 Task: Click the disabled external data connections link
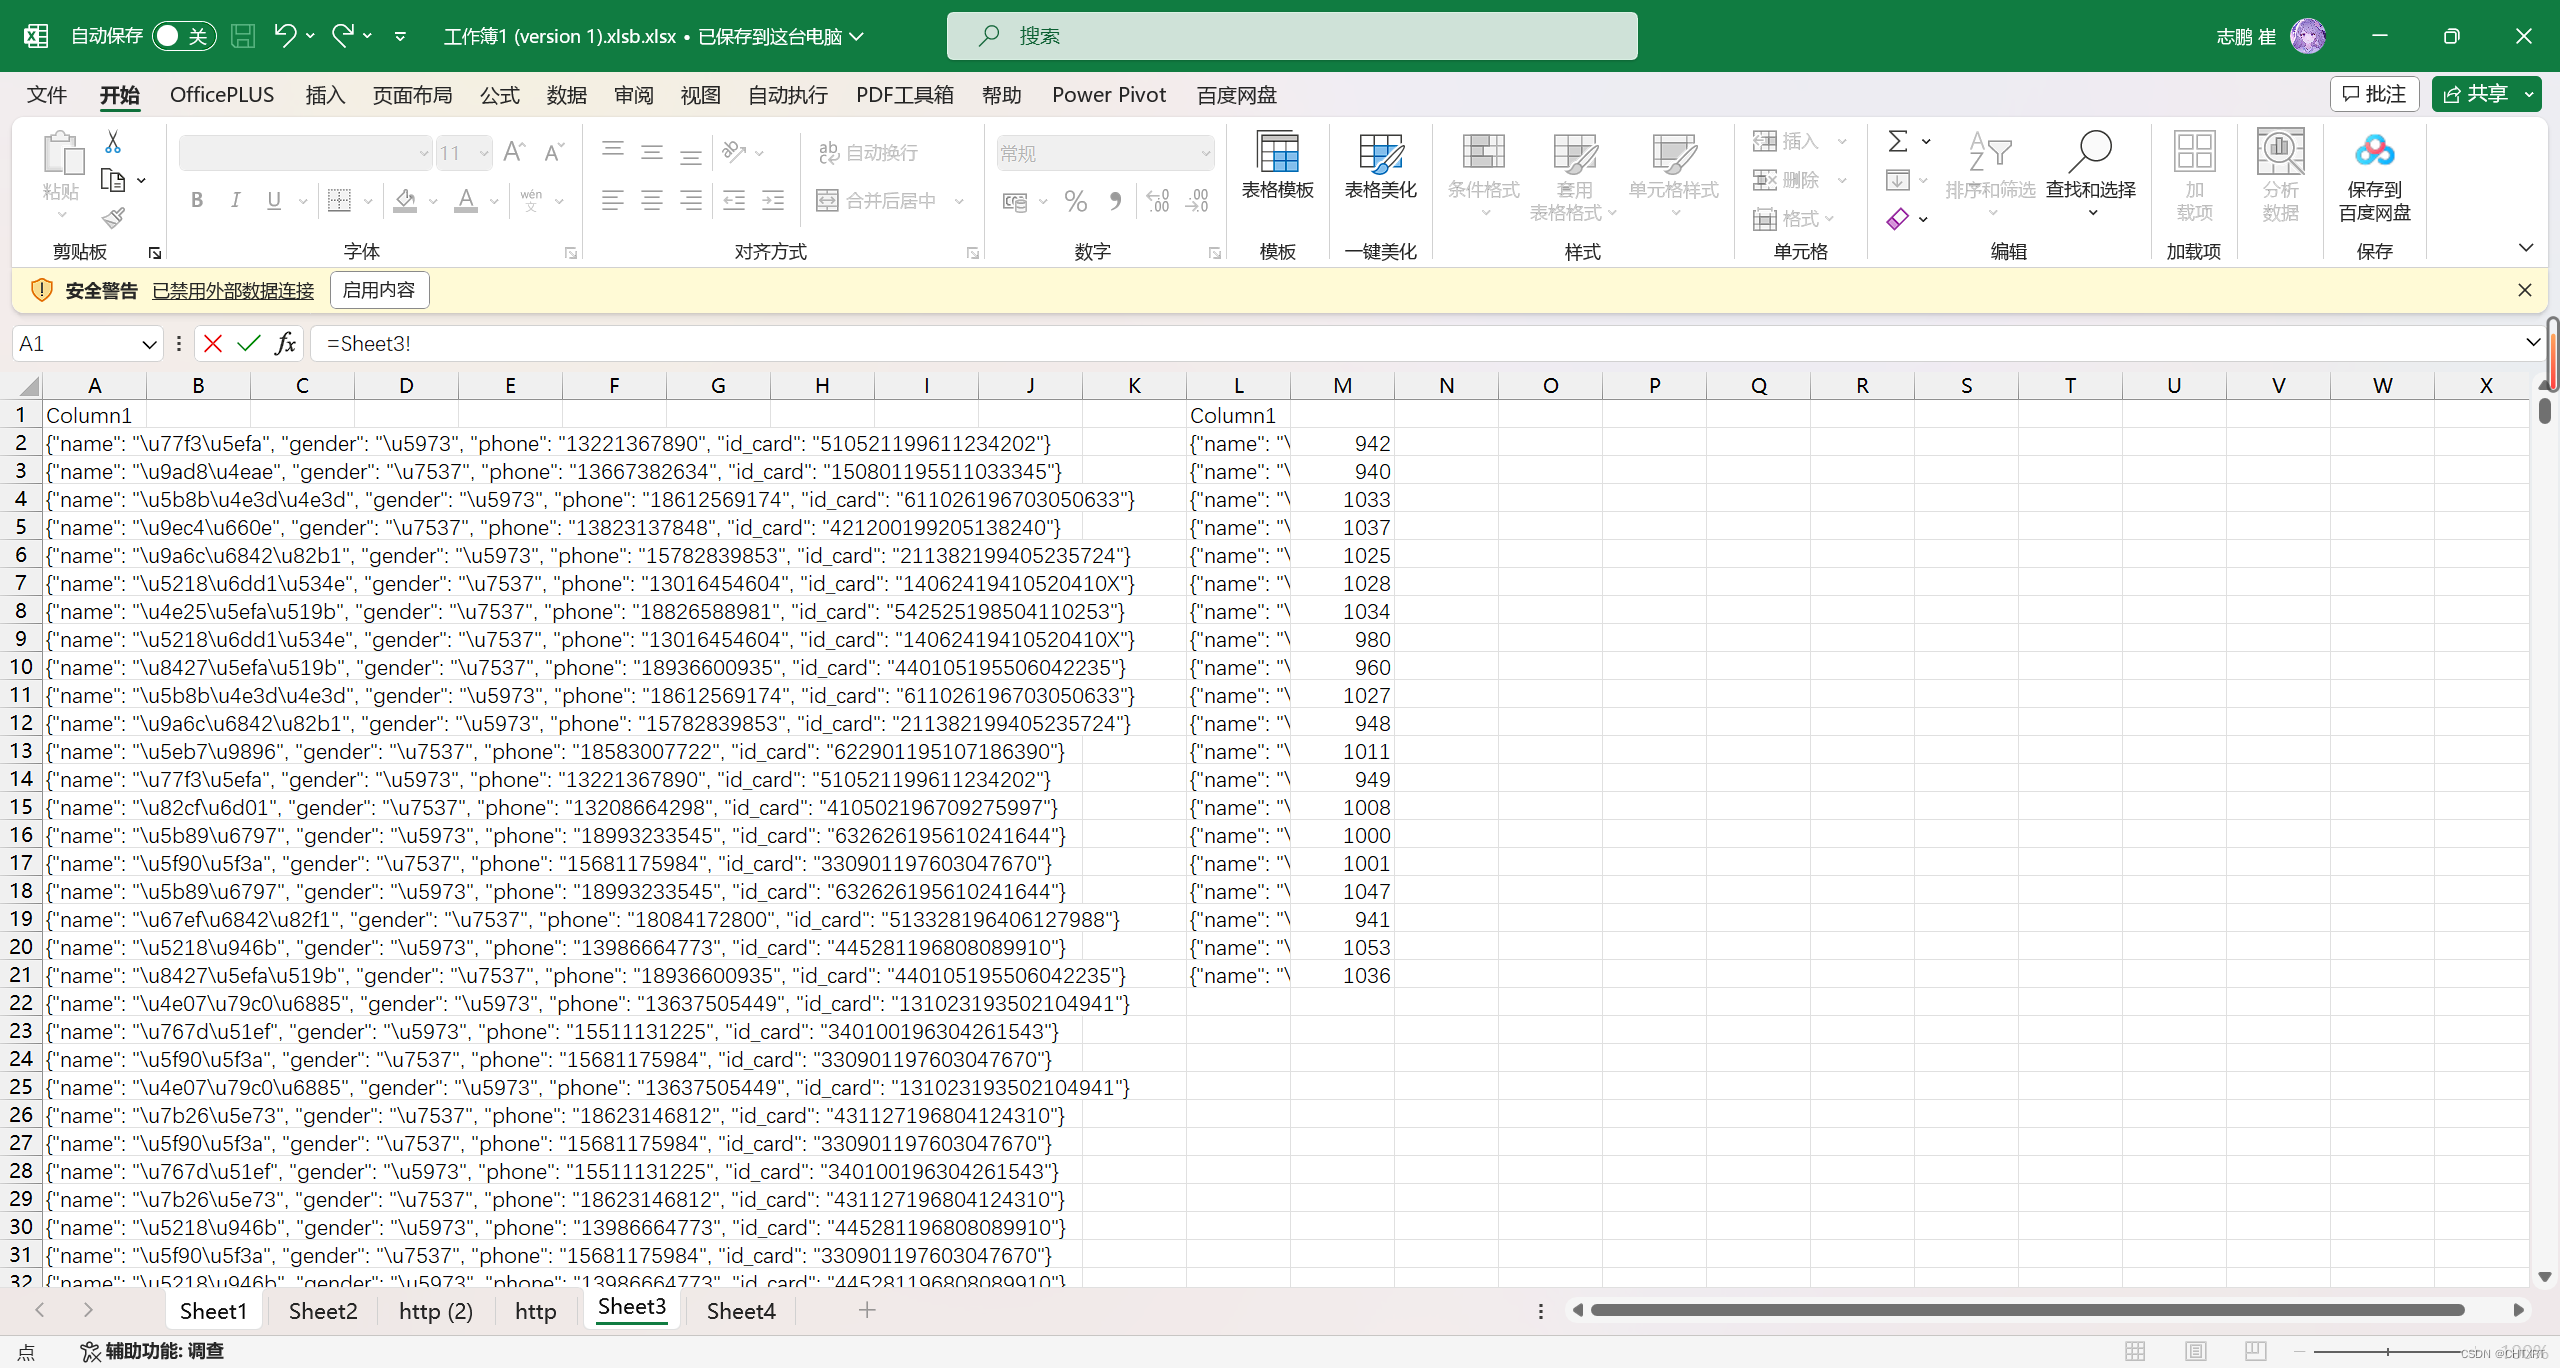pos(233,290)
